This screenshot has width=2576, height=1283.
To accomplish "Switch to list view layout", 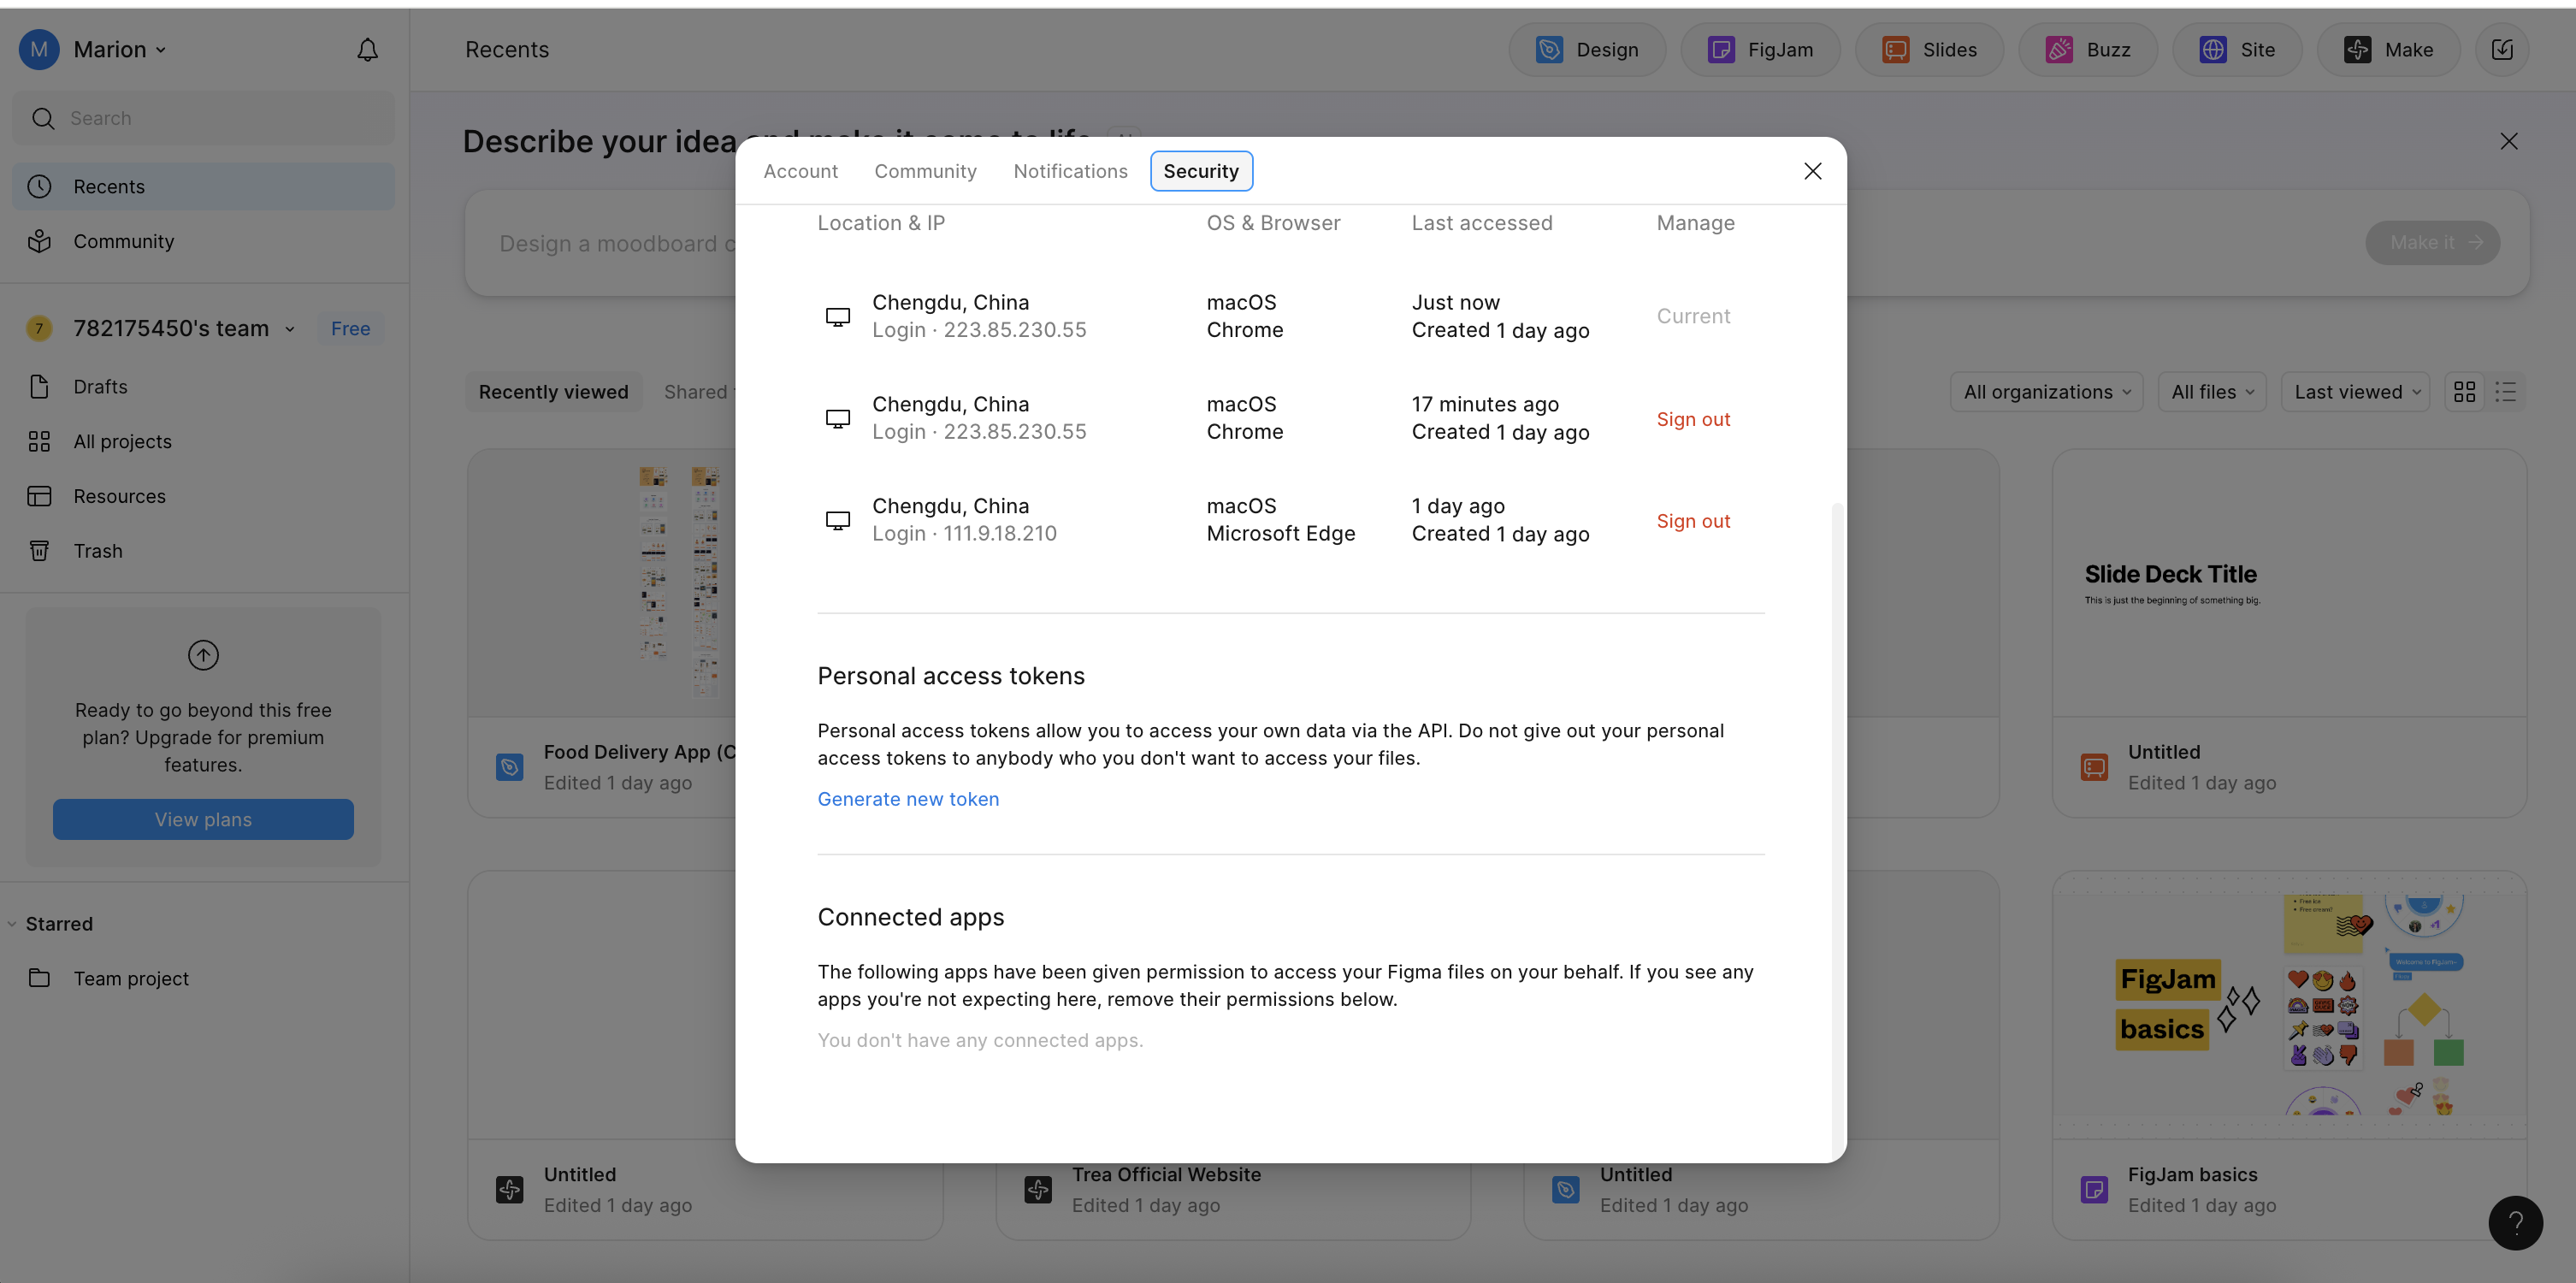I will pos(2505,392).
